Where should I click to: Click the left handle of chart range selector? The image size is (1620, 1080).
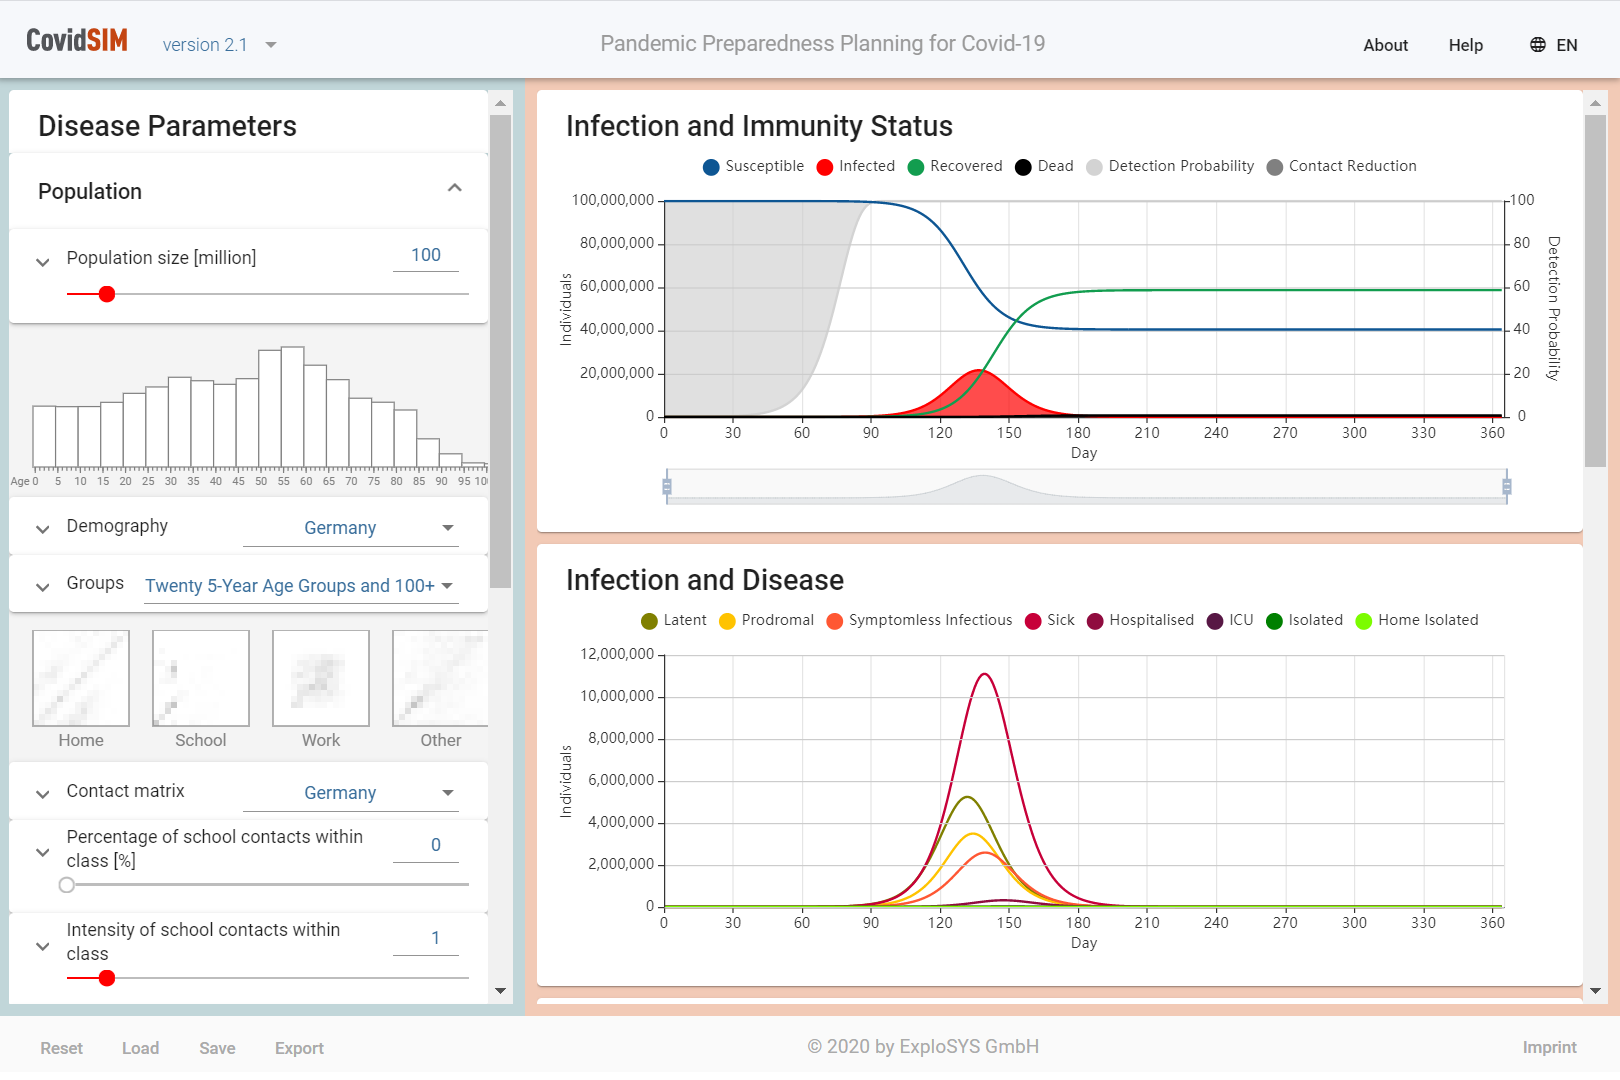[x=667, y=487]
